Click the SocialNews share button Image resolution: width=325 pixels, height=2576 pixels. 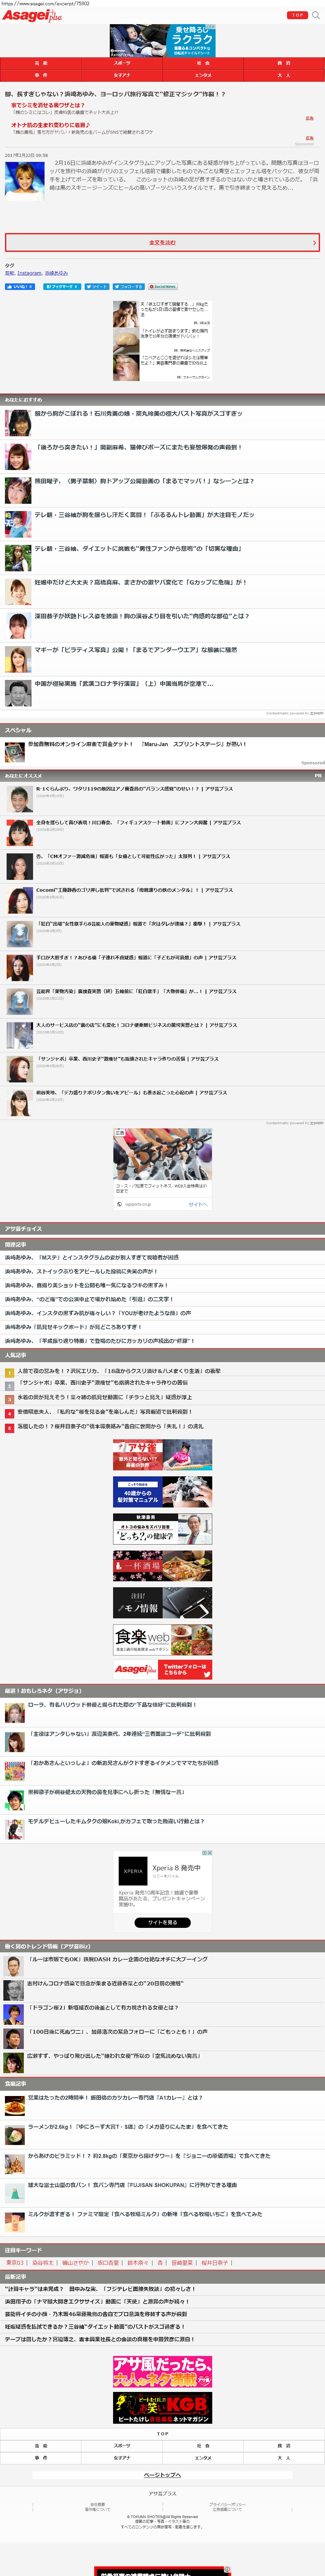click(163, 287)
